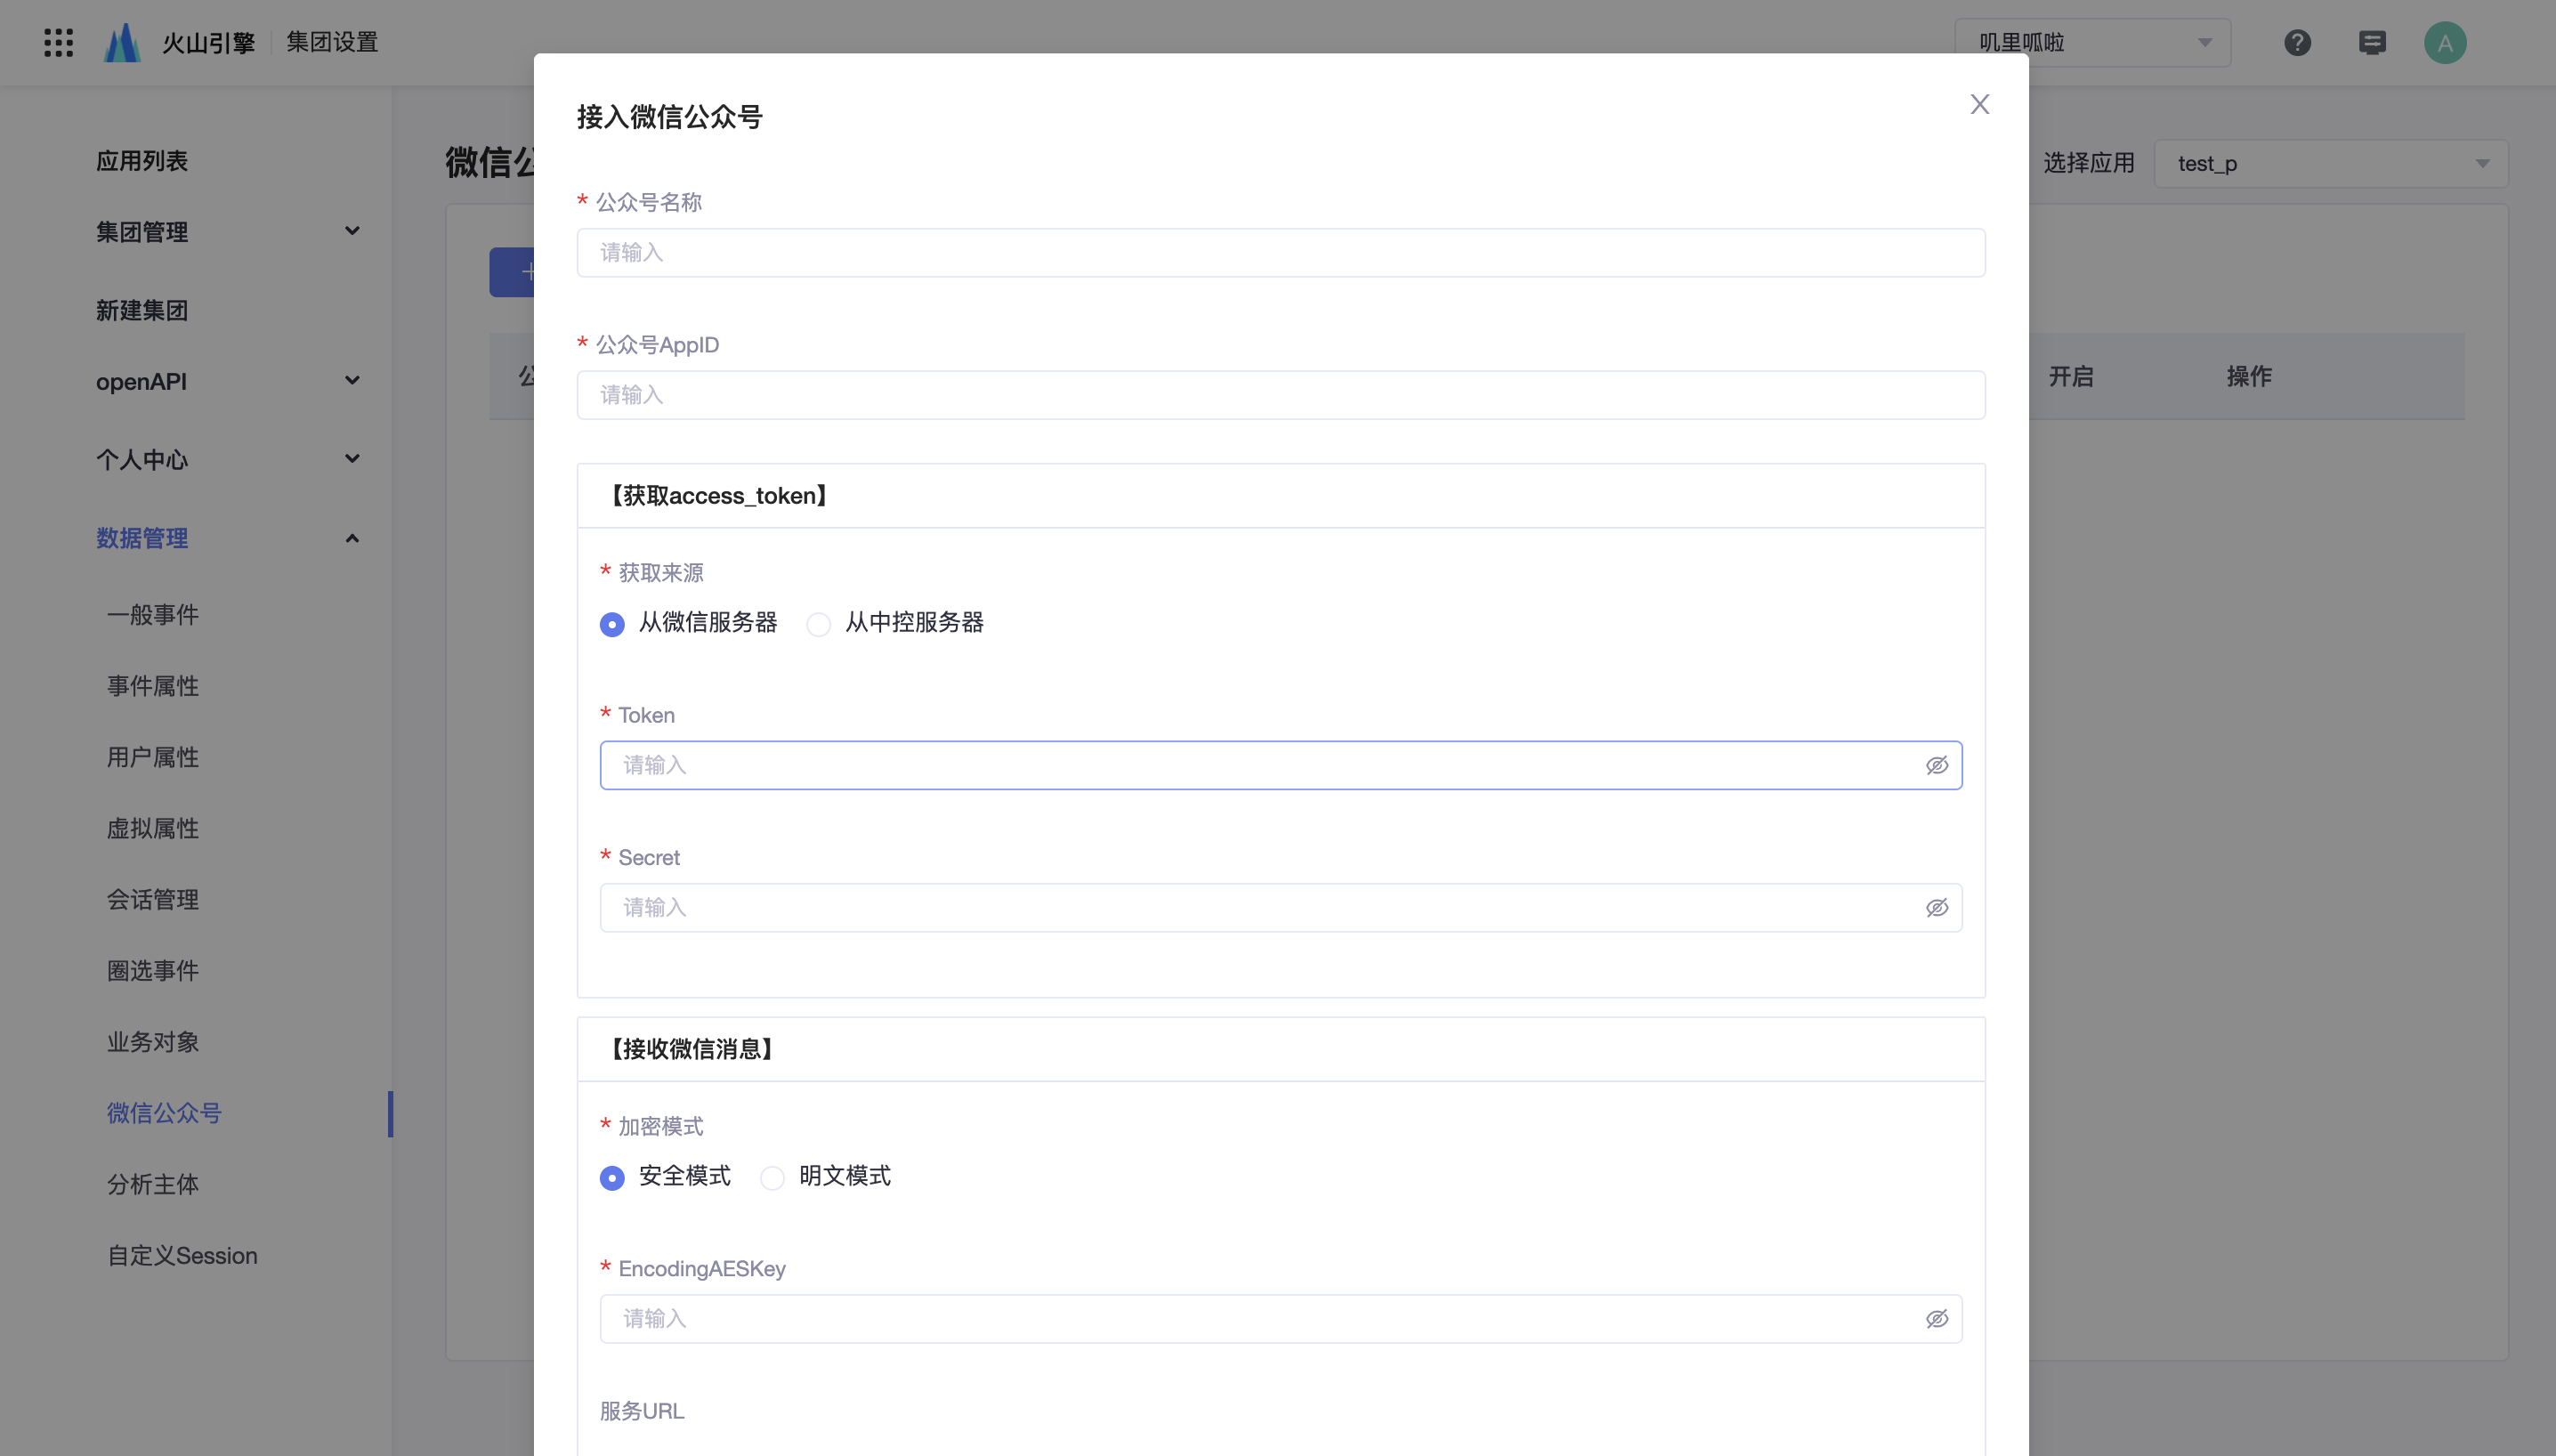Click the 服务URL label
2556x1456 pixels.
click(642, 1410)
